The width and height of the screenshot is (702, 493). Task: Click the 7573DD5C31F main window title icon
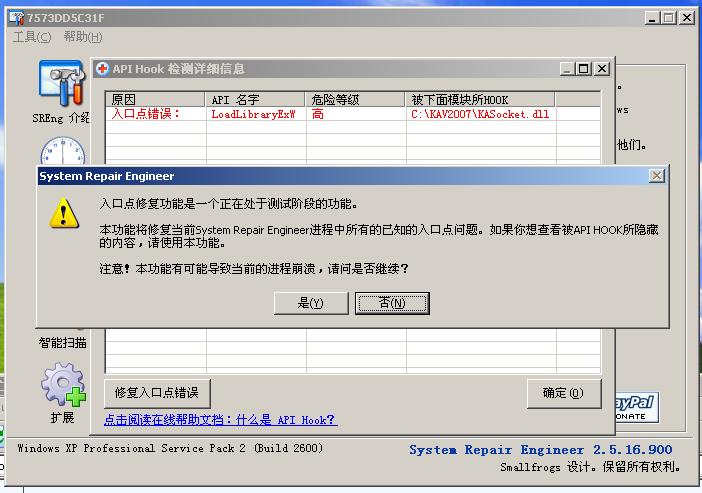click(x=17, y=18)
